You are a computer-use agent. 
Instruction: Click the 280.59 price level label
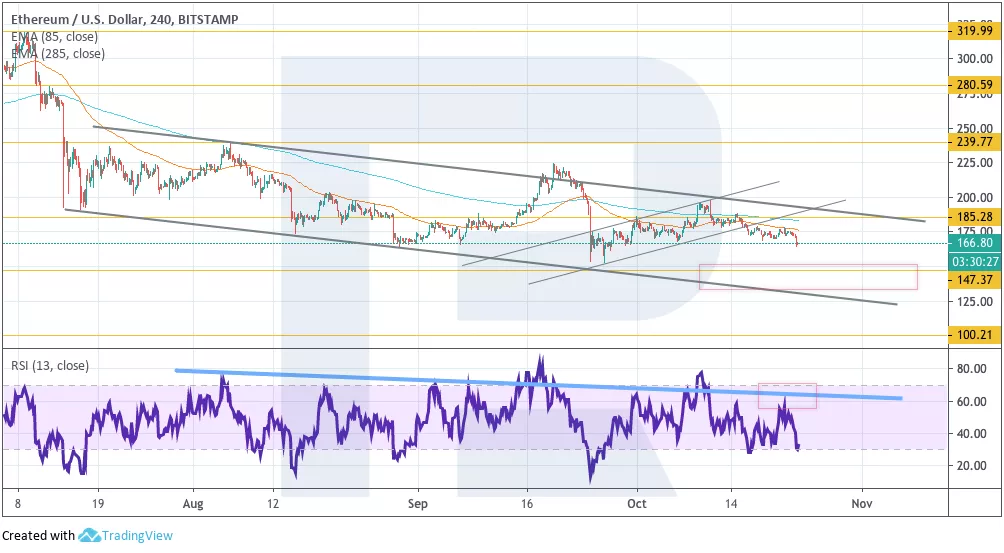[973, 86]
